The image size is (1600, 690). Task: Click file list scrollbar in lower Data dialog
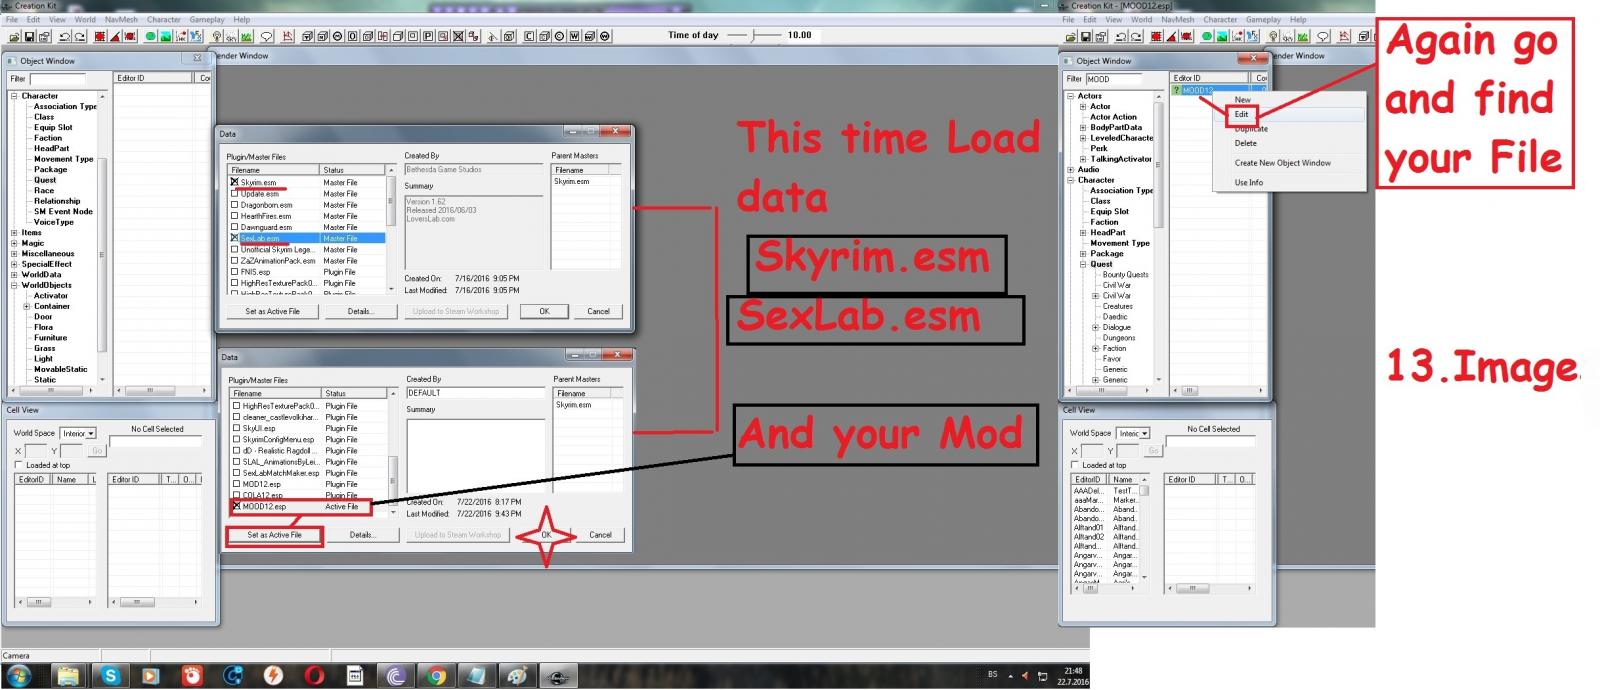pyautogui.click(x=393, y=455)
